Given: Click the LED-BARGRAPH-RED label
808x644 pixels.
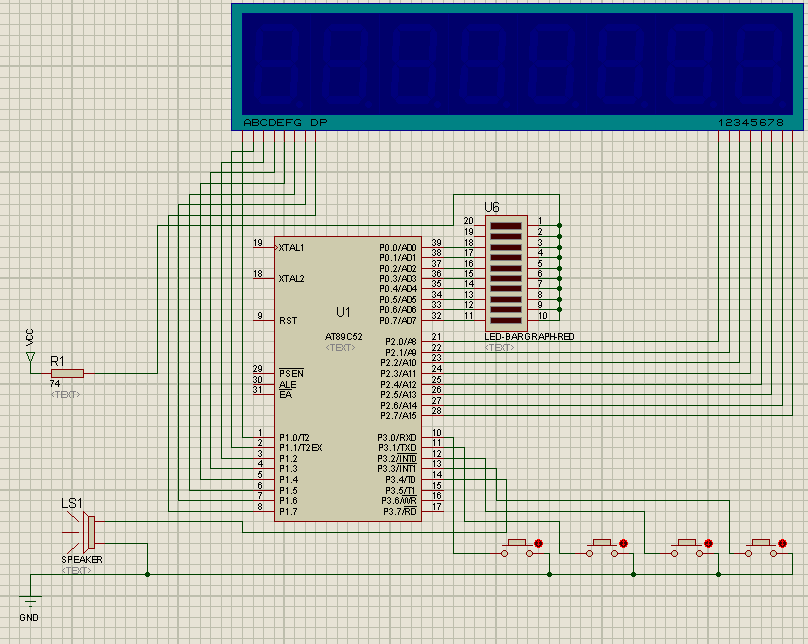Looking at the screenshot, I should click(529, 336).
